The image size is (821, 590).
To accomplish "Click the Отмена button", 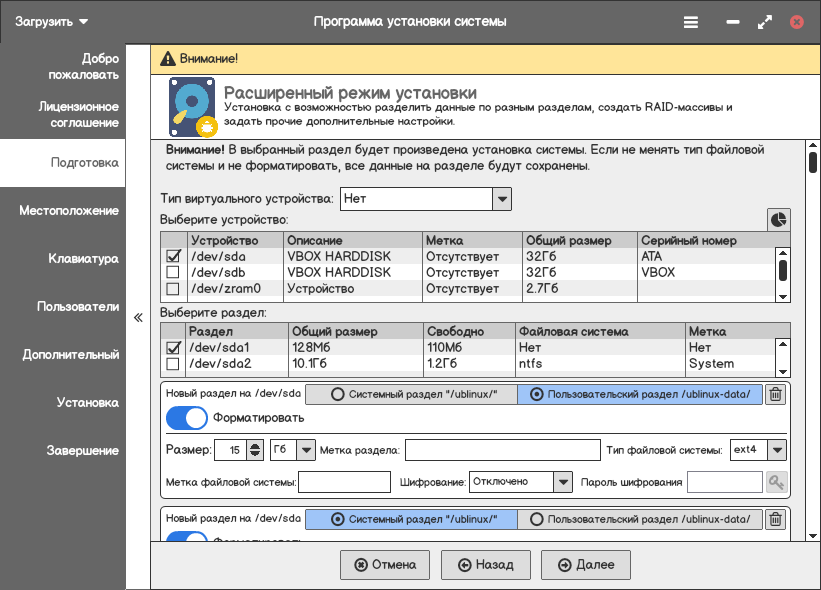I will coord(385,565).
